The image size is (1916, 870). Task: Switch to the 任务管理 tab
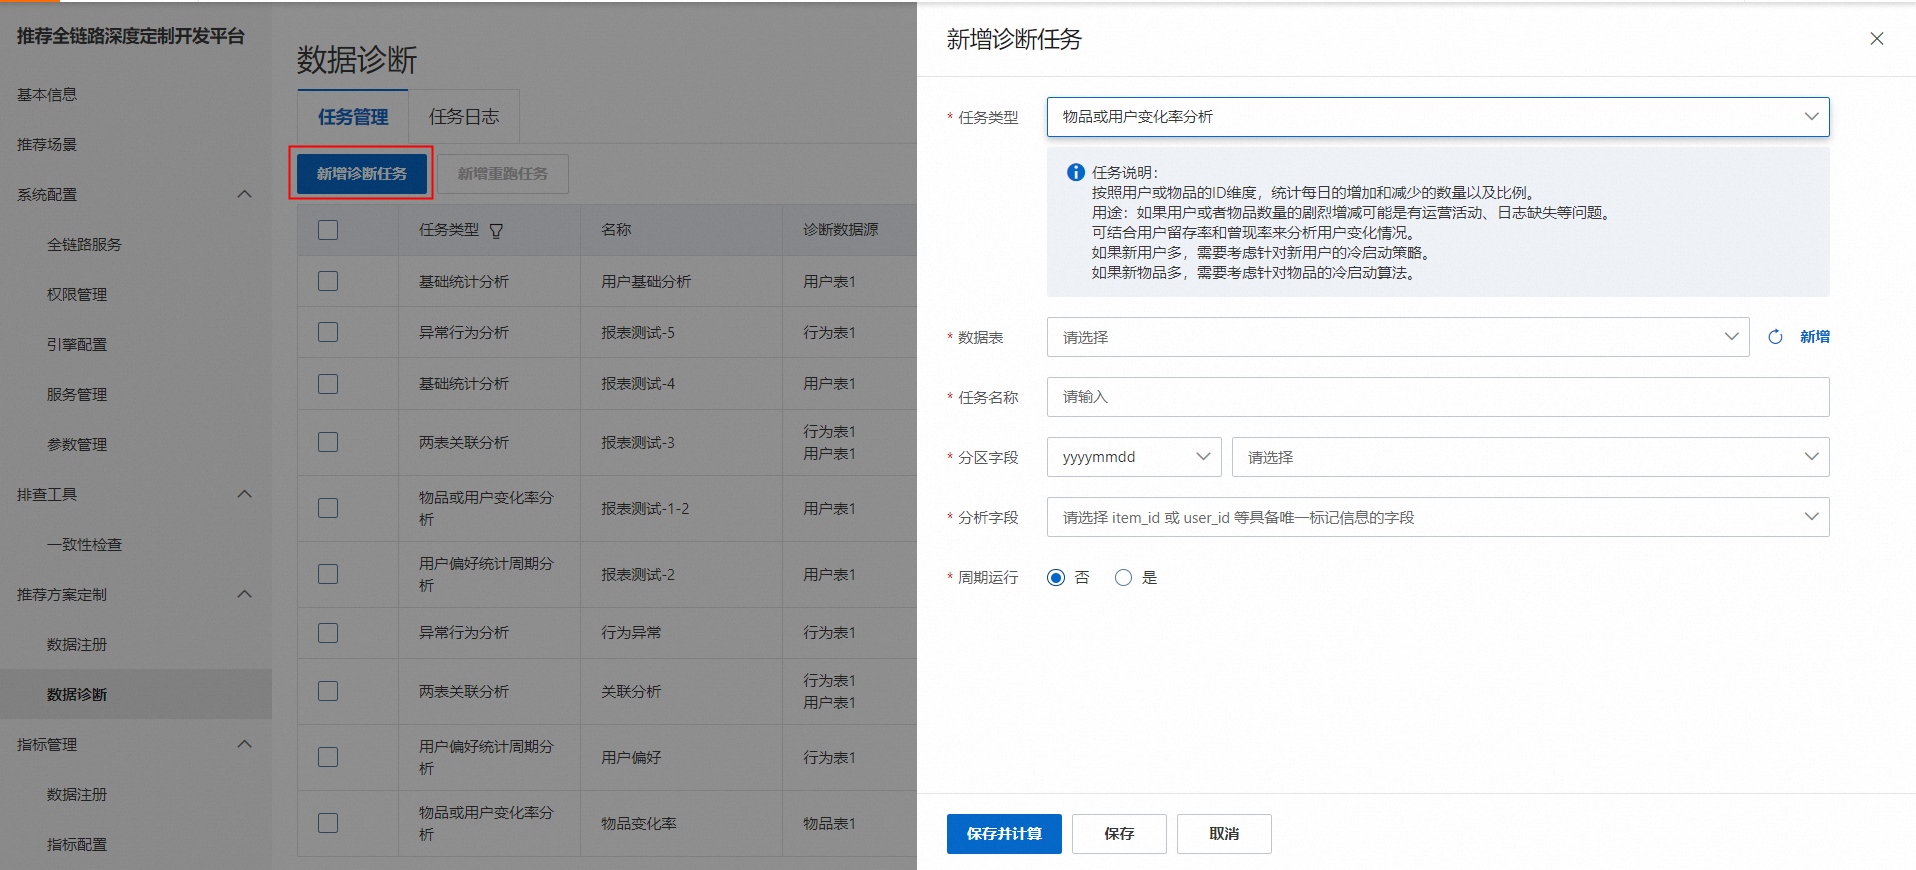point(353,117)
